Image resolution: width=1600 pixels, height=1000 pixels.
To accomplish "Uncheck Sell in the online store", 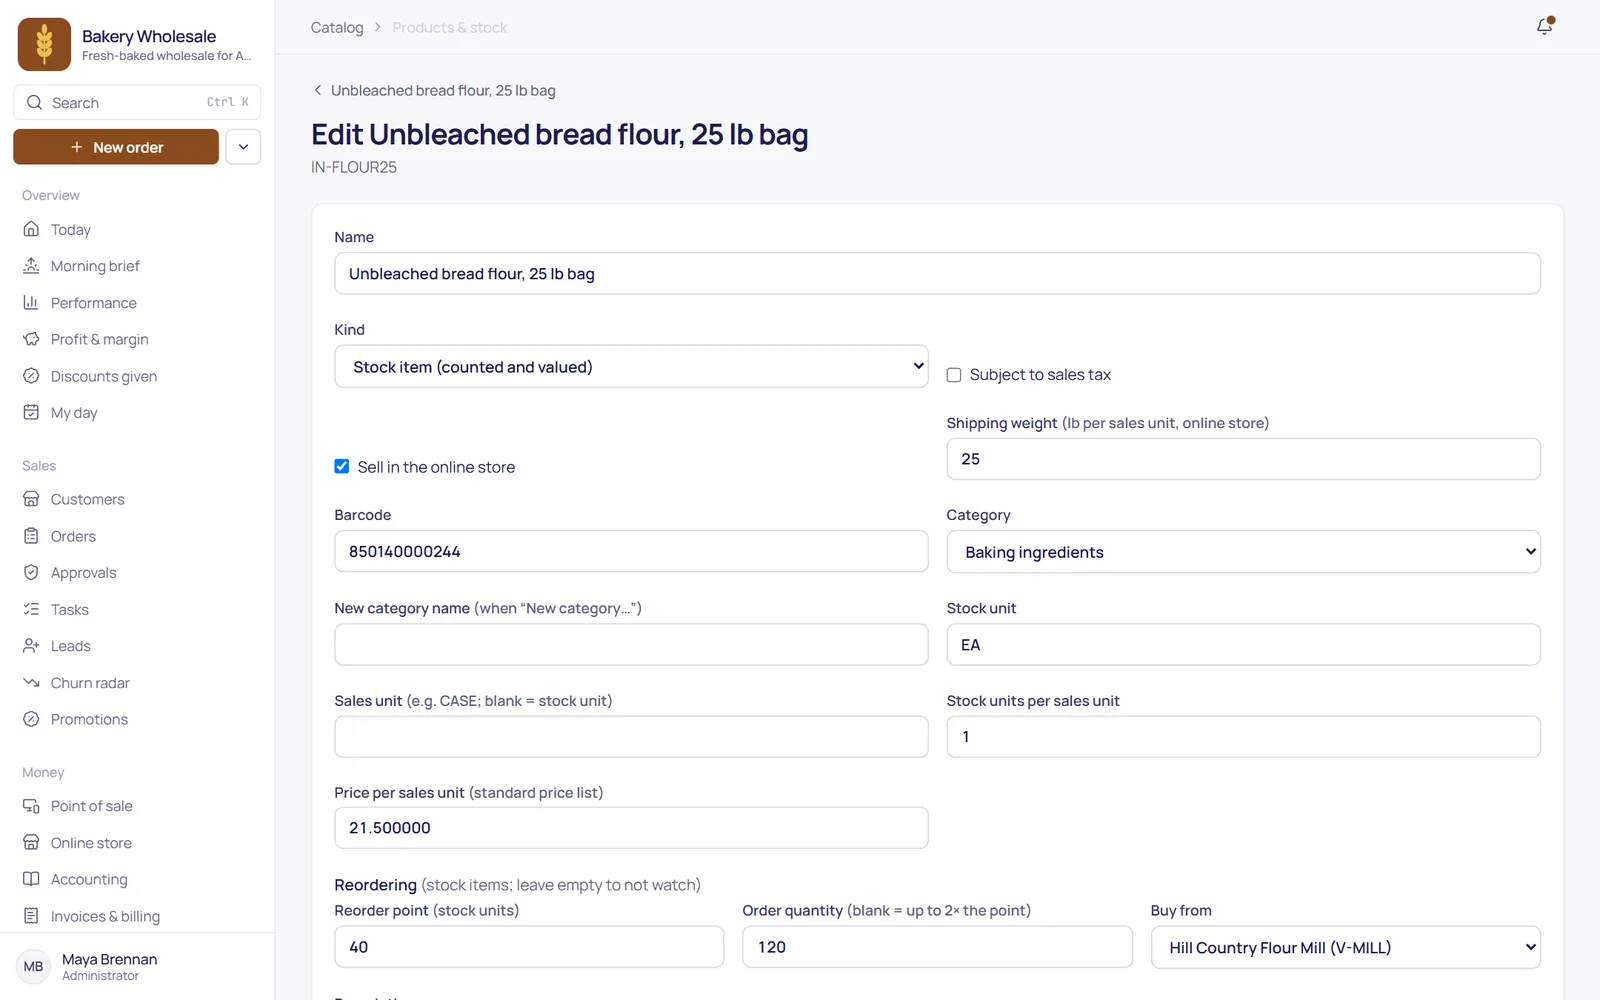I will pyautogui.click(x=342, y=466).
